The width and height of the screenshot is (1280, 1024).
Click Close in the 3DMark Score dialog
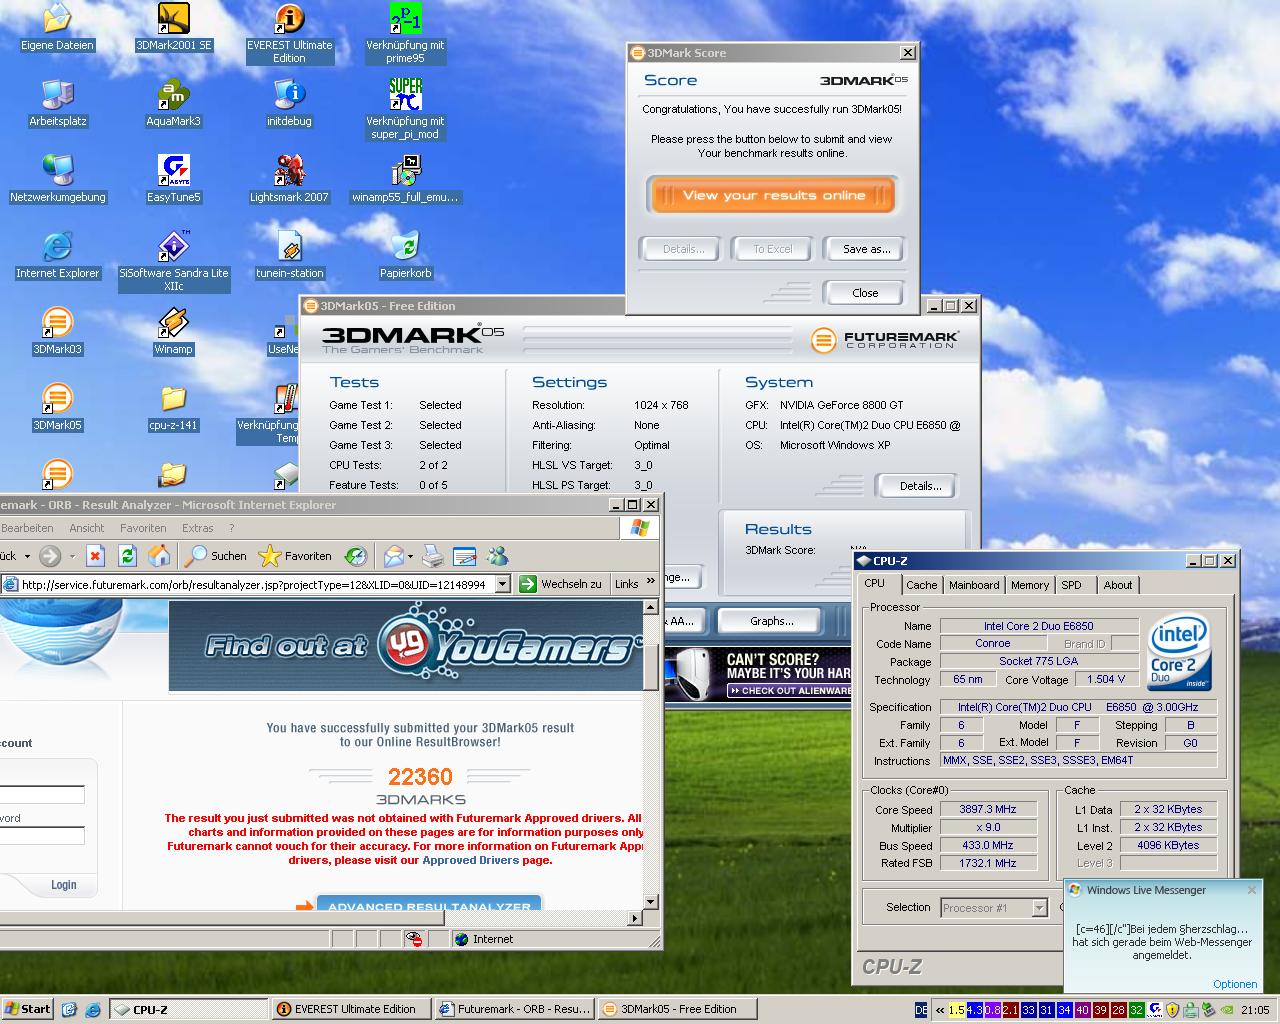point(865,293)
